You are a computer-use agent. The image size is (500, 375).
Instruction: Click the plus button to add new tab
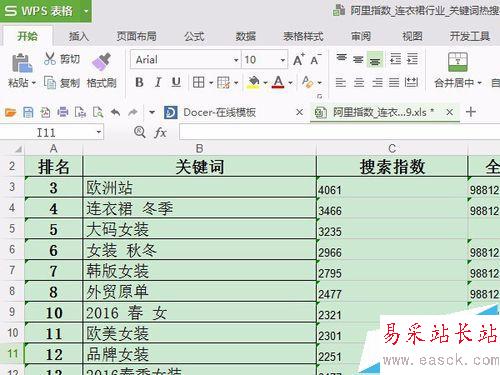(471, 112)
